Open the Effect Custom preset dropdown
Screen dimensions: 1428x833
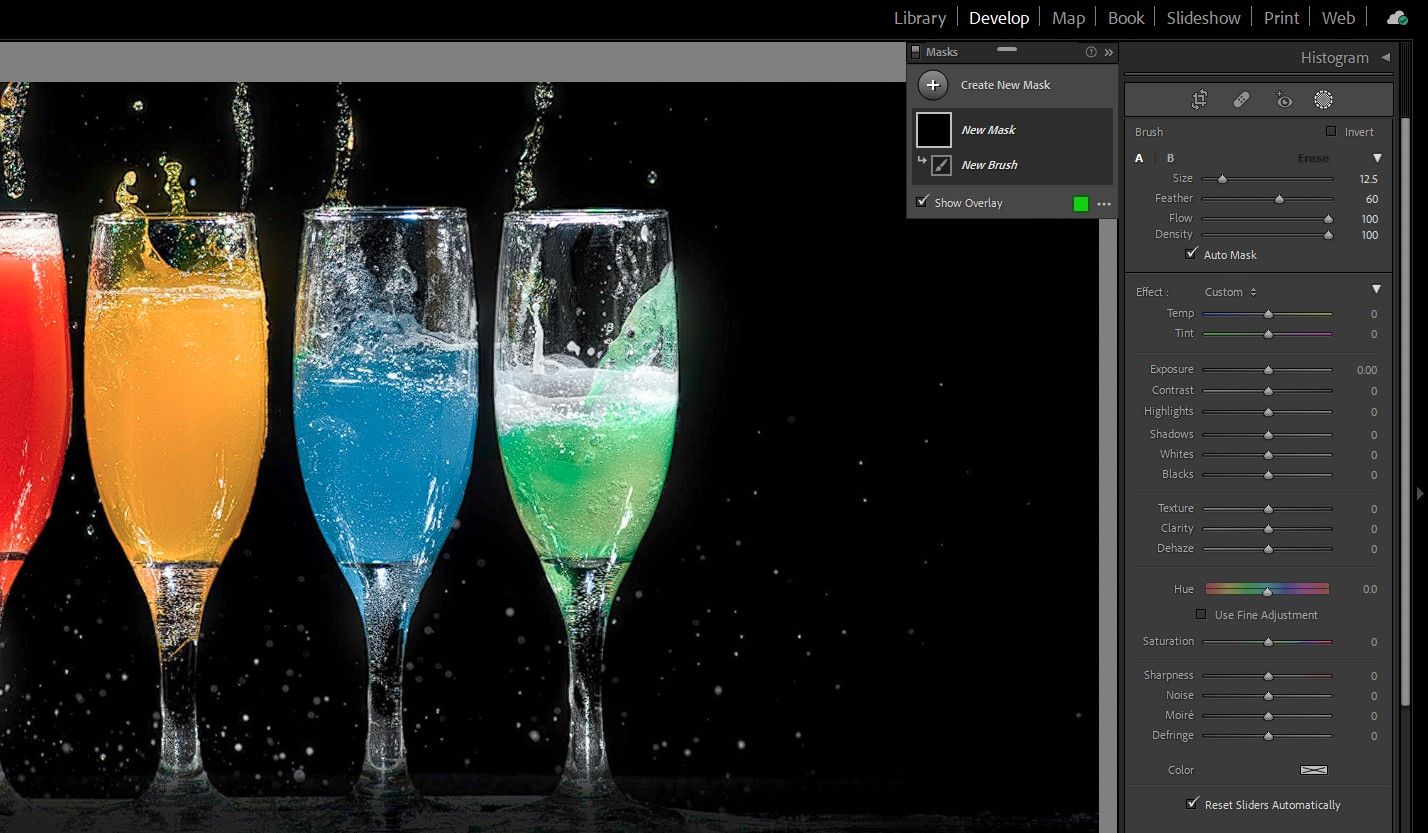(1231, 292)
